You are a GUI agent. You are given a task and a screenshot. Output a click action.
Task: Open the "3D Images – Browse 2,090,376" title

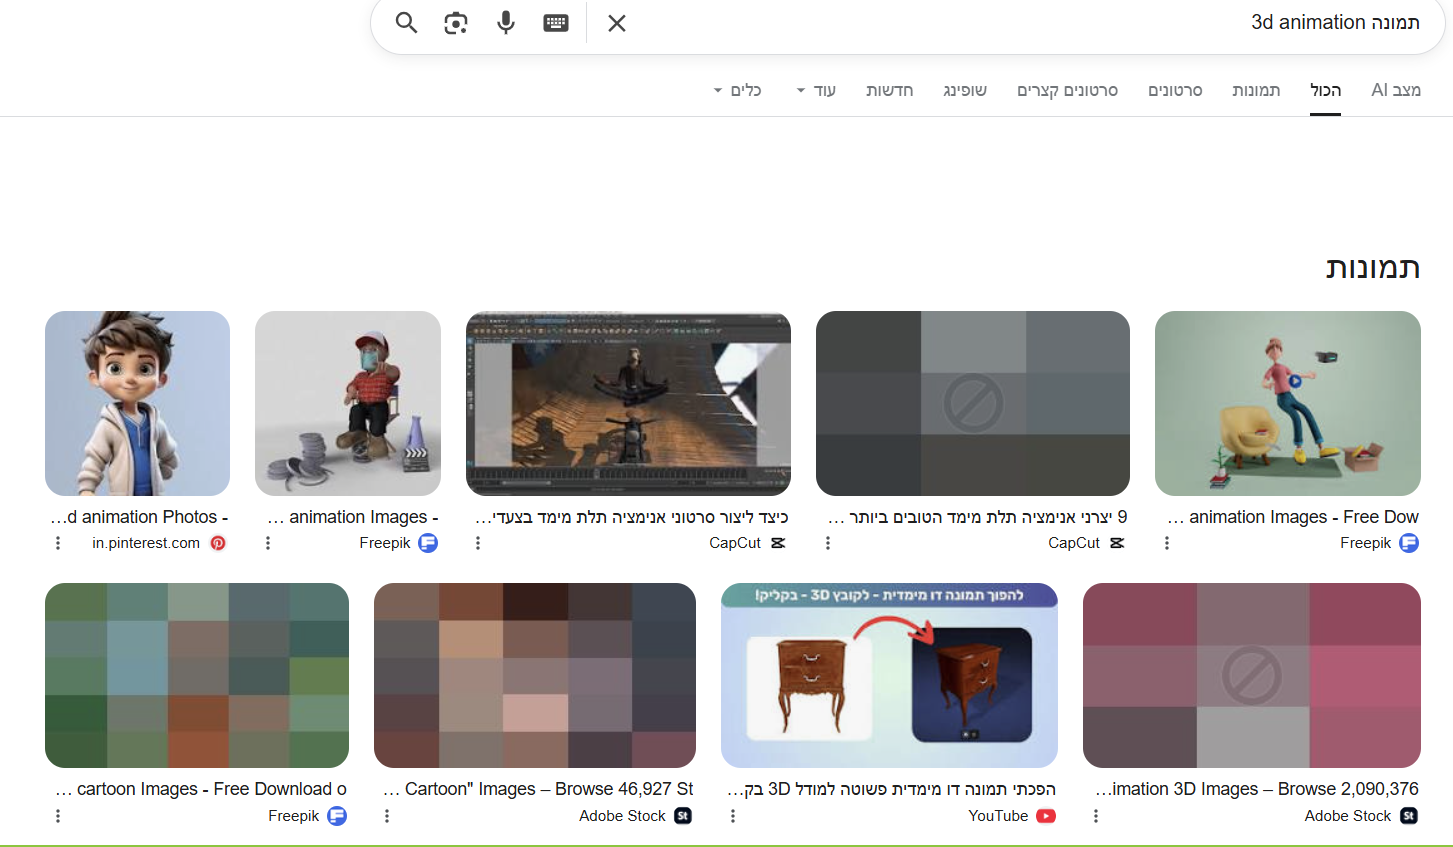tap(1257, 789)
